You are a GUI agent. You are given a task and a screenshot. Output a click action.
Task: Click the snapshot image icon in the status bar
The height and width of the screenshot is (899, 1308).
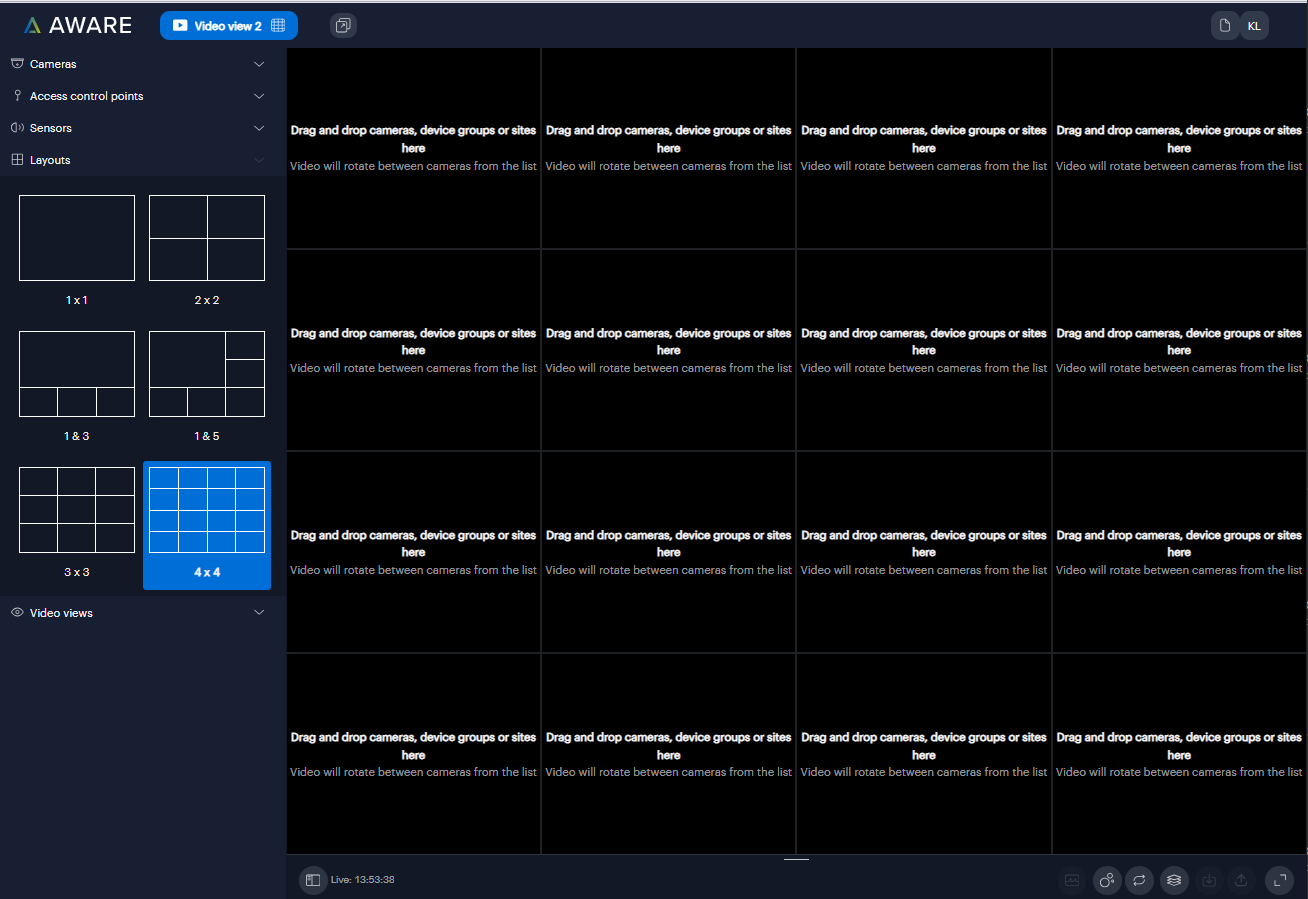1072,880
